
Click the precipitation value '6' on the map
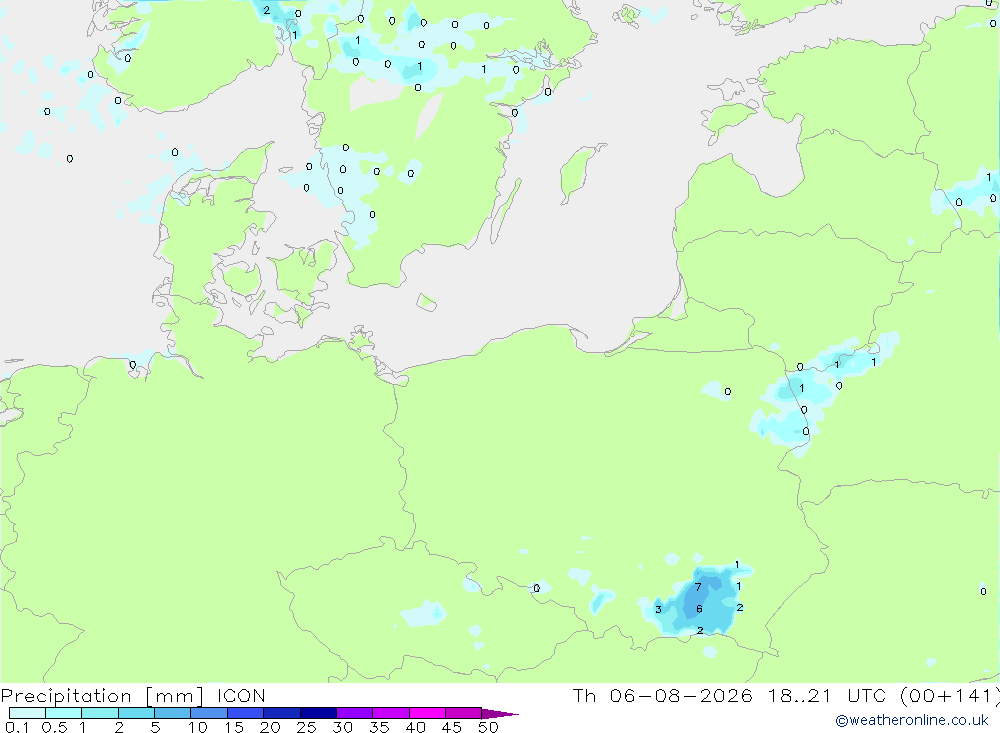pos(699,609)
